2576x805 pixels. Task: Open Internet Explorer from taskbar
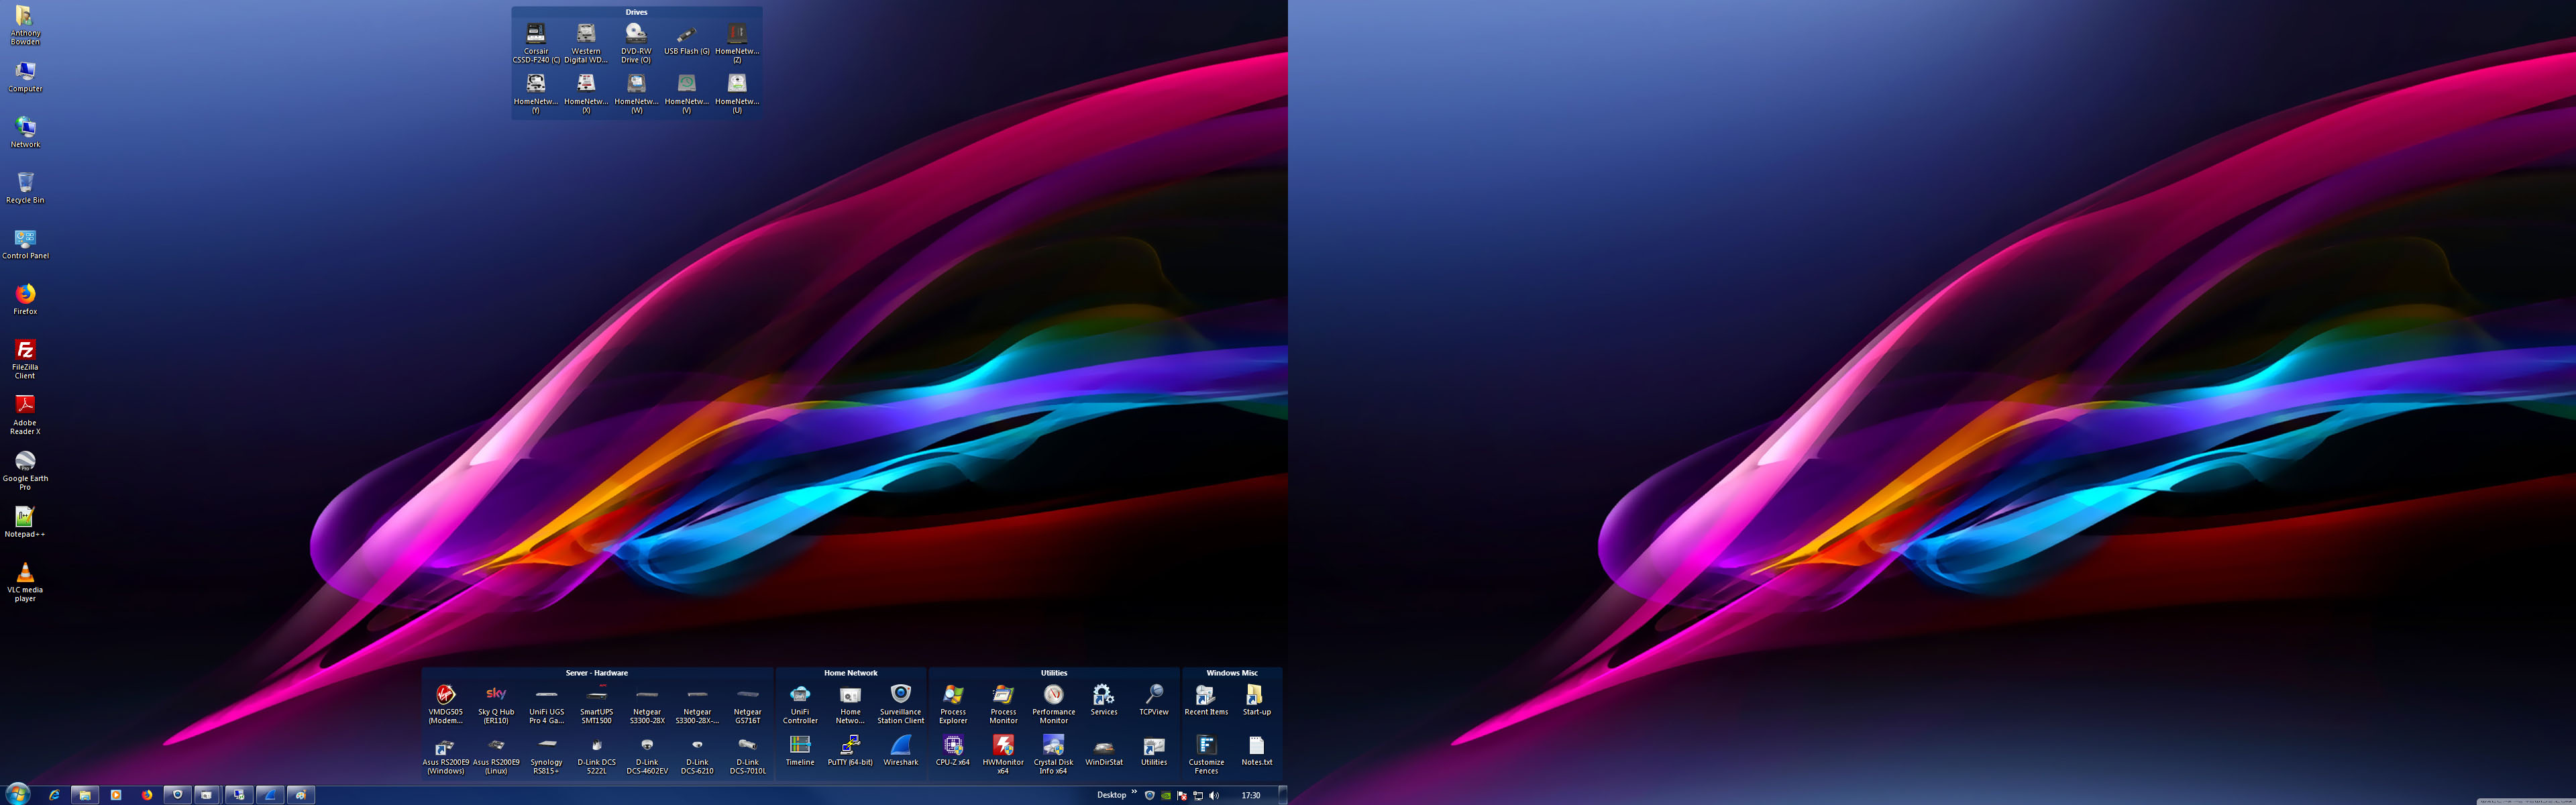pos(54,795)
